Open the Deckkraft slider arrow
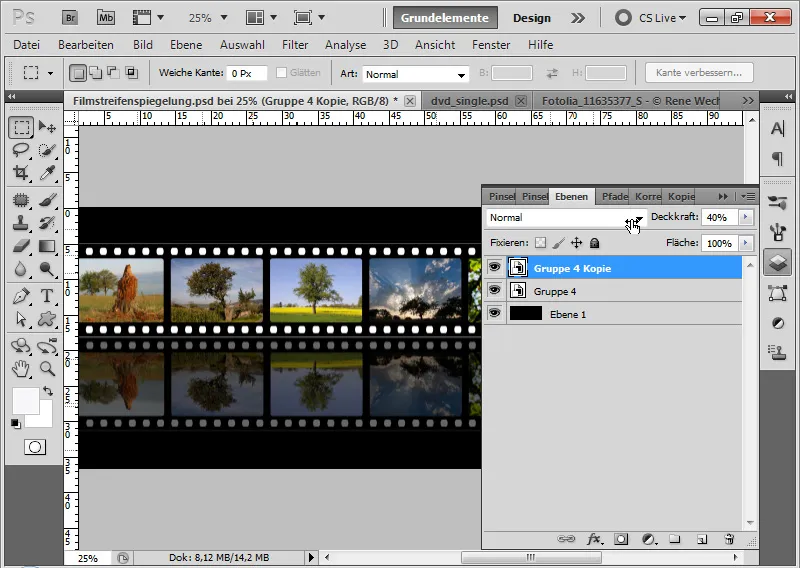Screen dimensions: 800x568 (x=746, y=217)
